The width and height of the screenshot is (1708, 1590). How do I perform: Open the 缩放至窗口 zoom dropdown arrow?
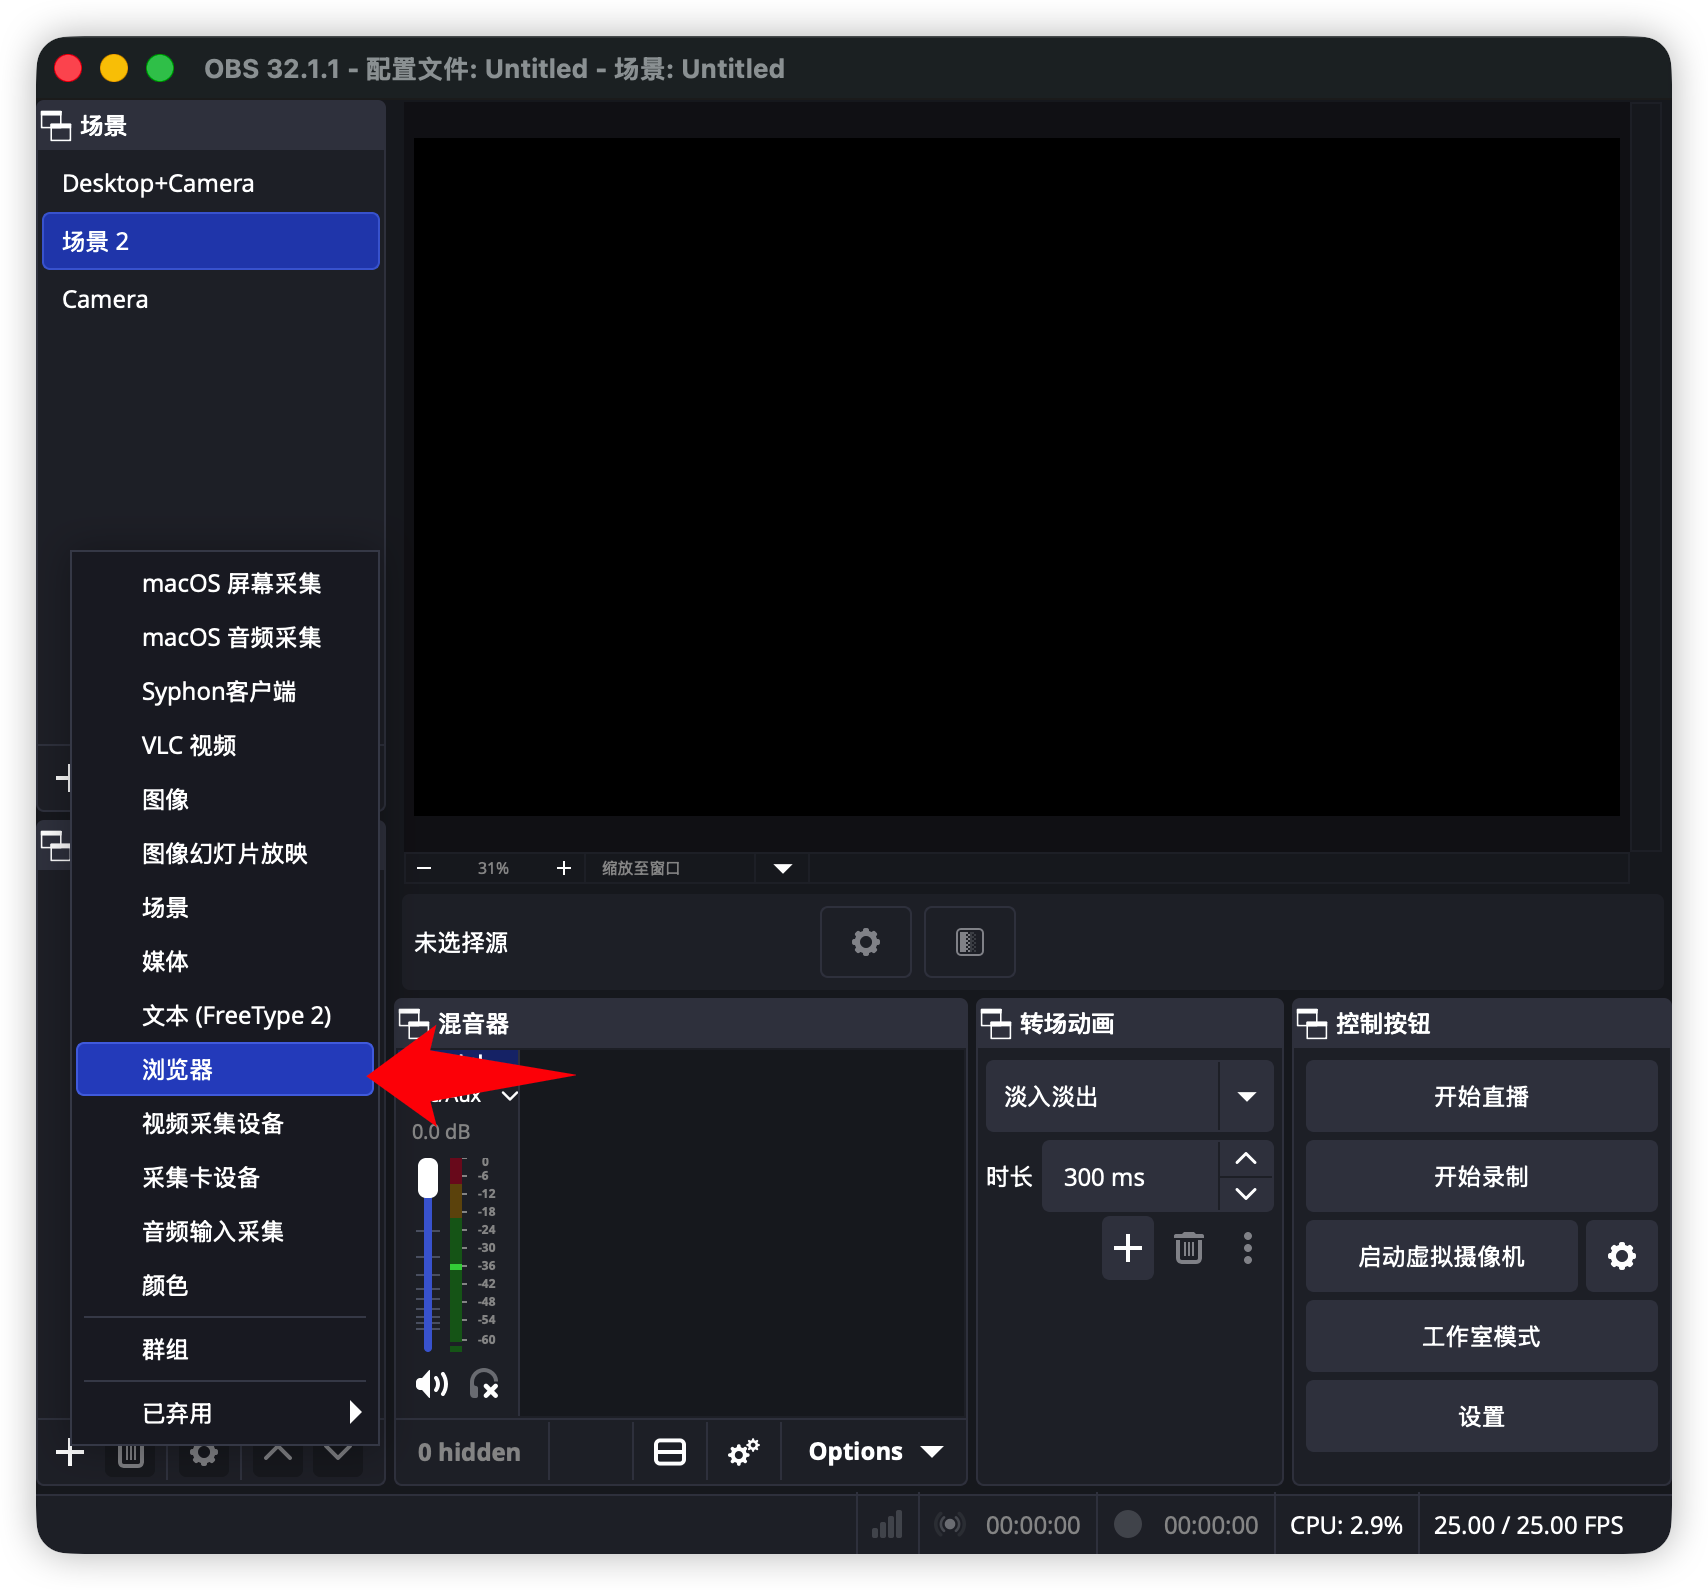pos(782,868)
